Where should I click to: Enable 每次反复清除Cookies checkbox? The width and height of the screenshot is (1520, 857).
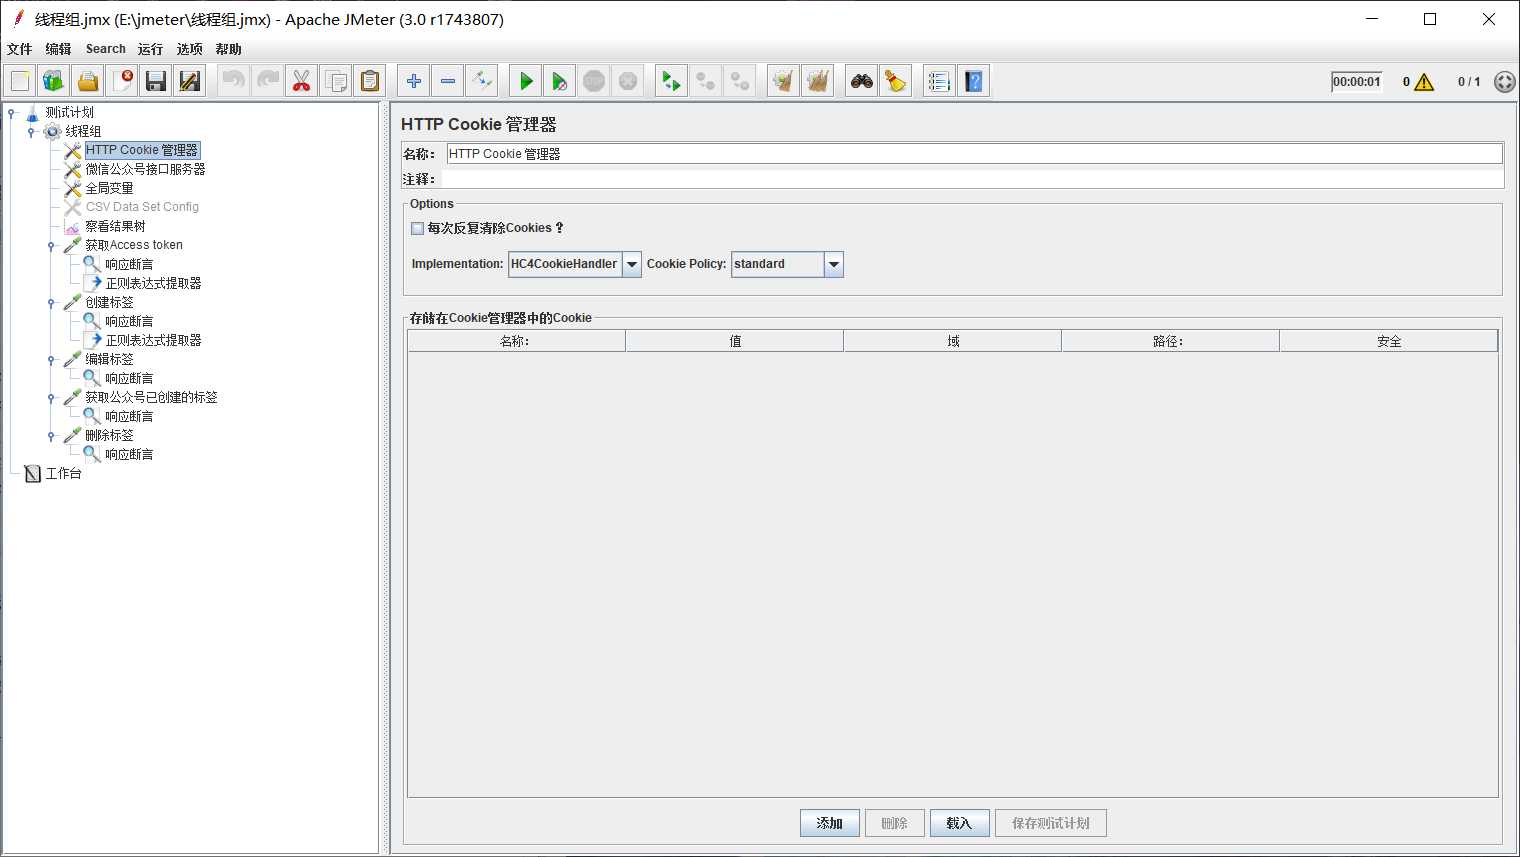tap(418, 228)
